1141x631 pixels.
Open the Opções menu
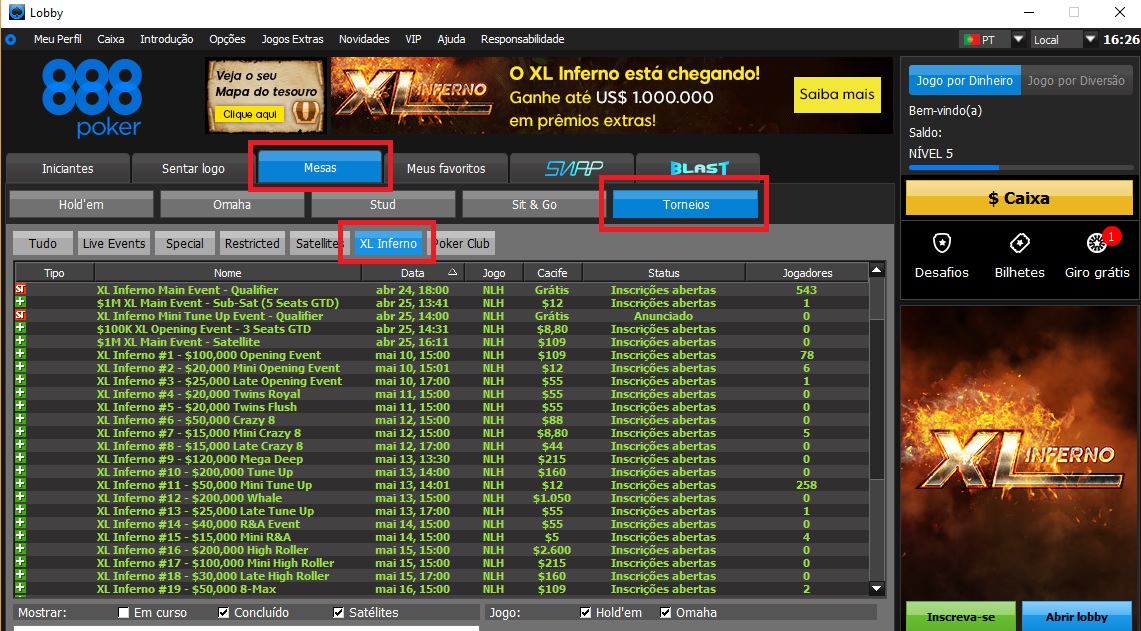point(227,39)
